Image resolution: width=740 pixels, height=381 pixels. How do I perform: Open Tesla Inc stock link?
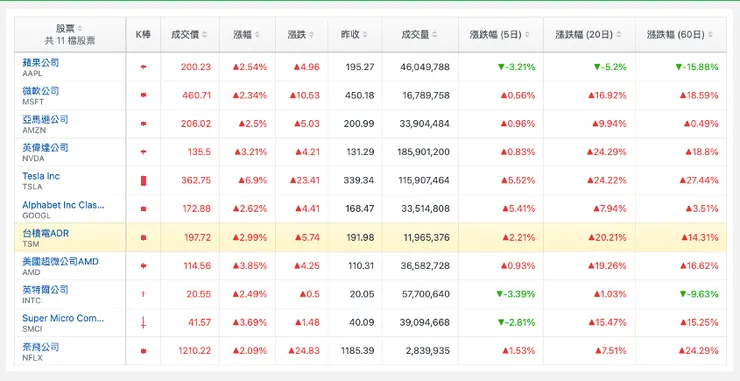41,176
